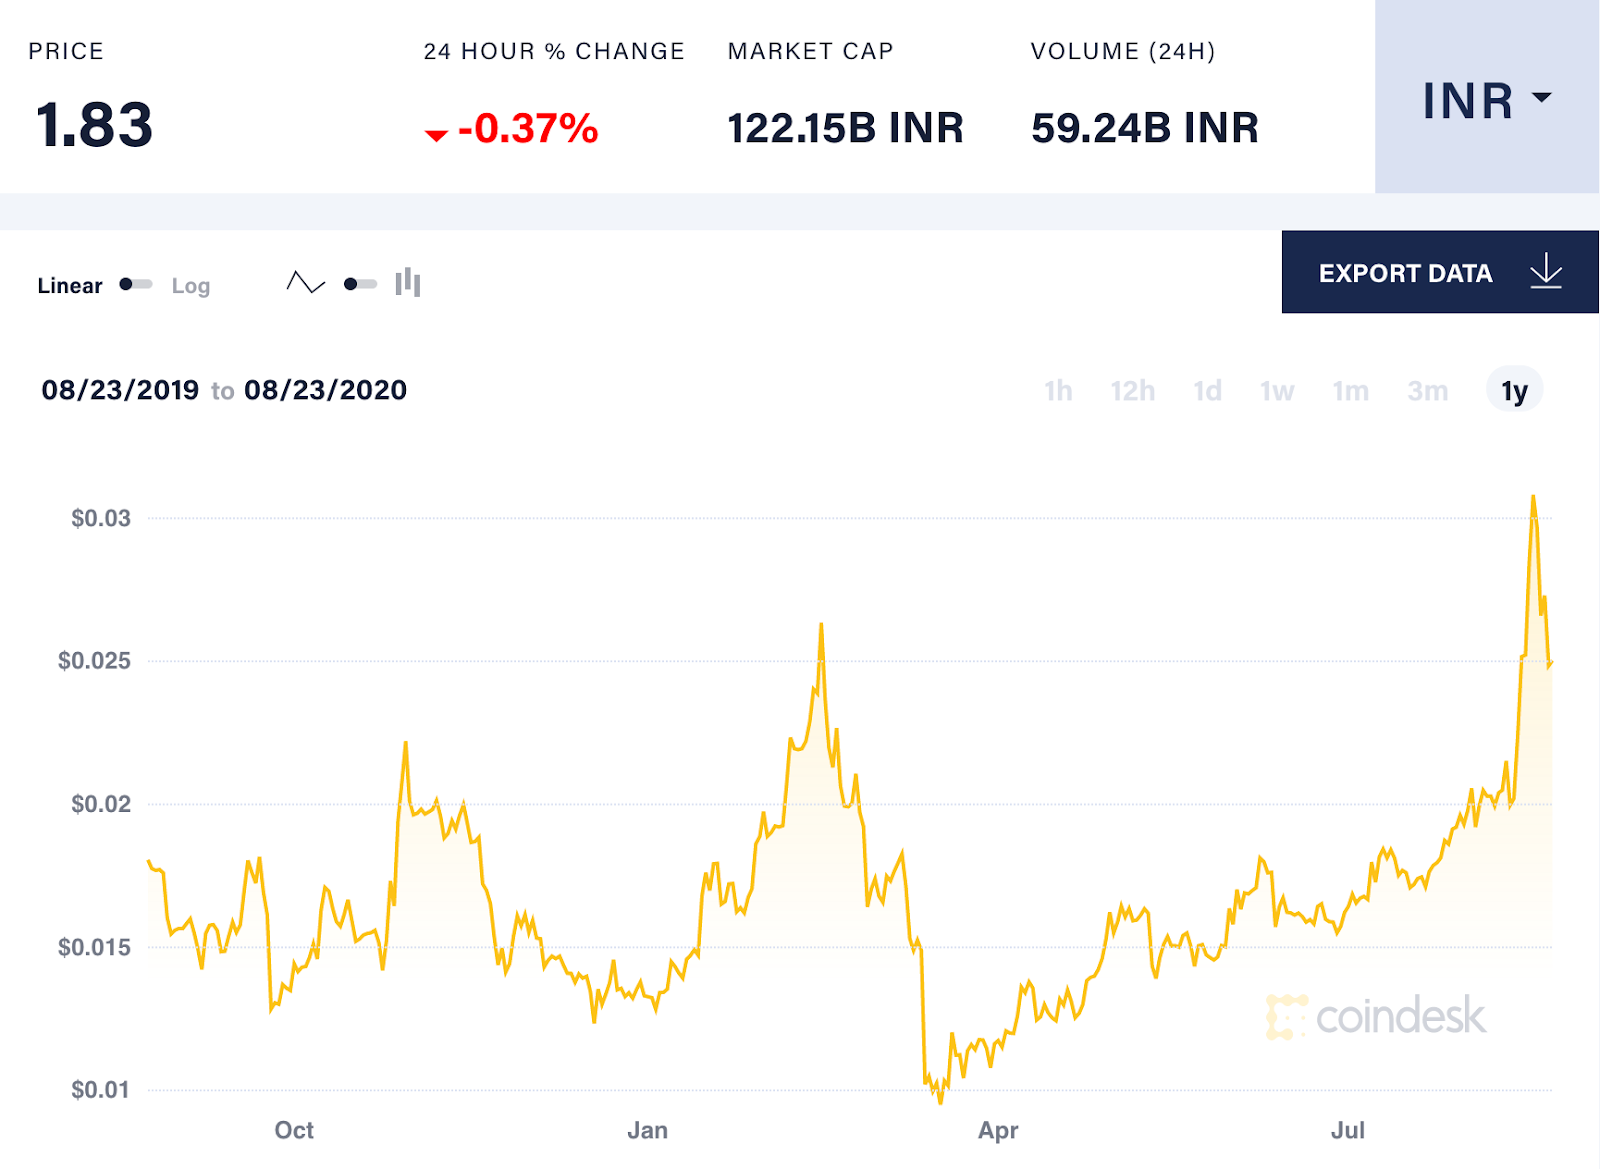Click the download arrow icon on Export Data

[1546, 272]
